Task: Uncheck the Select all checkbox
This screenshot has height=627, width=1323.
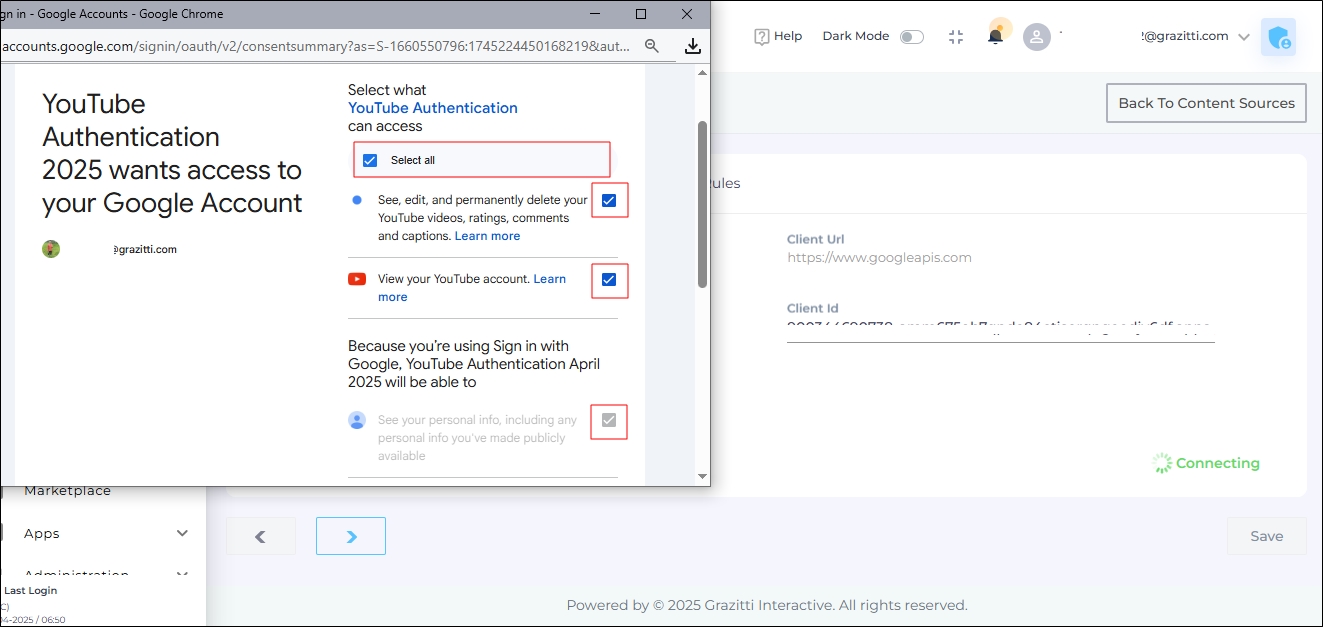Action: pyautogui.click(x=370, y=160)
